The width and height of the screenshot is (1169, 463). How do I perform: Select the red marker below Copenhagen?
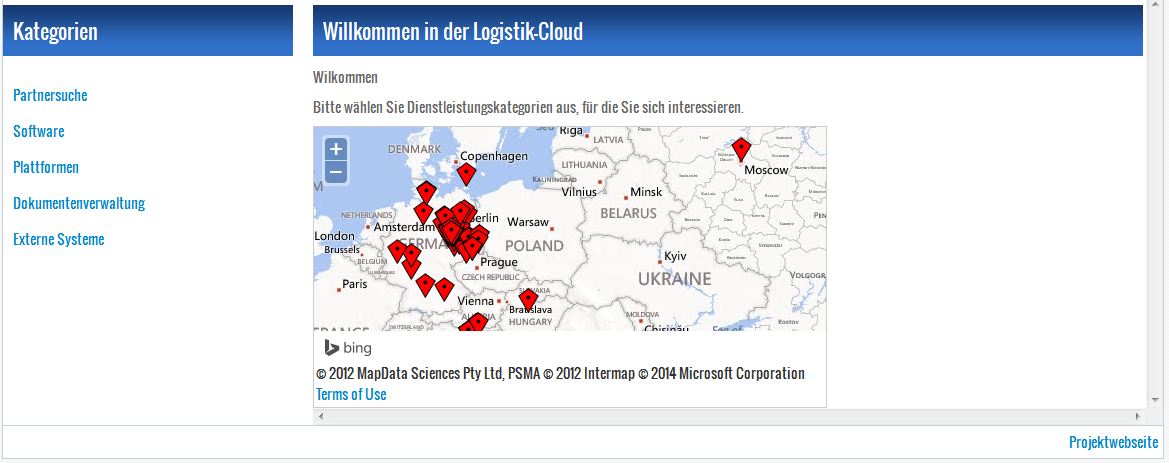(467, 174)
